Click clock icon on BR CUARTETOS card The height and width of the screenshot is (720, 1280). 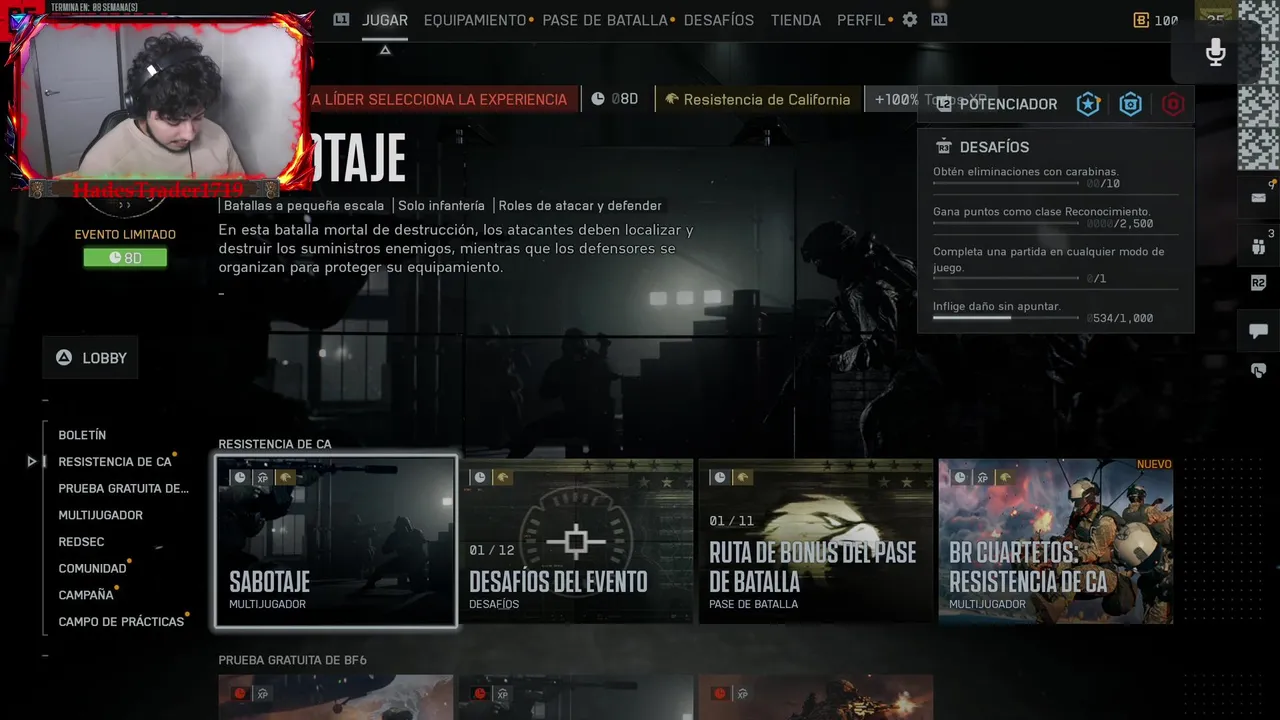pos(960,478)
